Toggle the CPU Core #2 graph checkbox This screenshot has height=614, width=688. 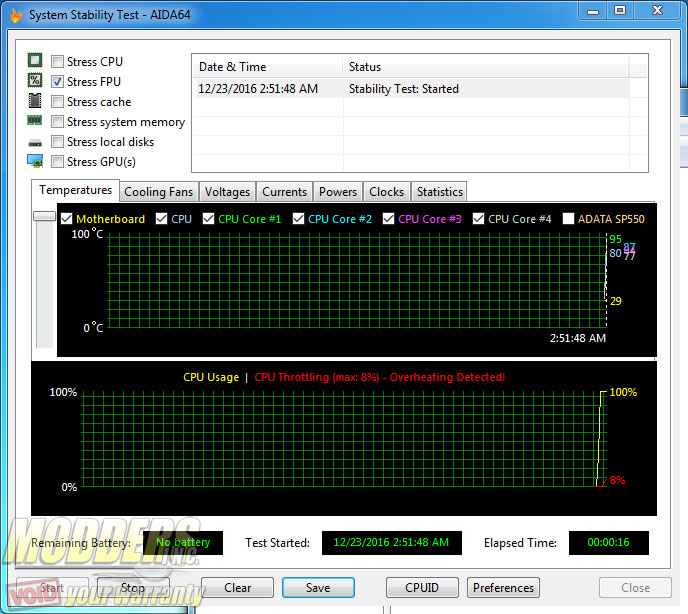pyautogui.click(x=298, y=219)
